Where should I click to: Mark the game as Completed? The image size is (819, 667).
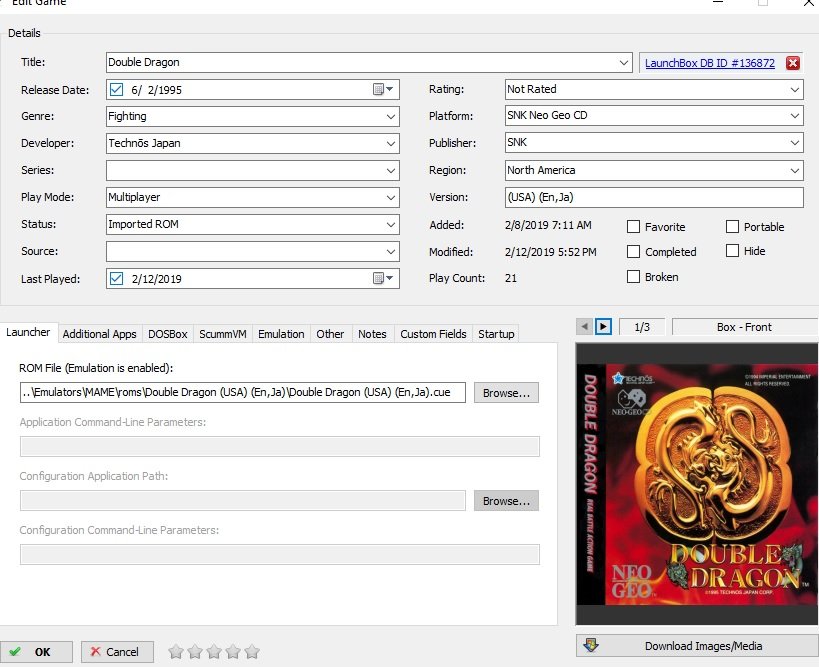click(633, 252)
